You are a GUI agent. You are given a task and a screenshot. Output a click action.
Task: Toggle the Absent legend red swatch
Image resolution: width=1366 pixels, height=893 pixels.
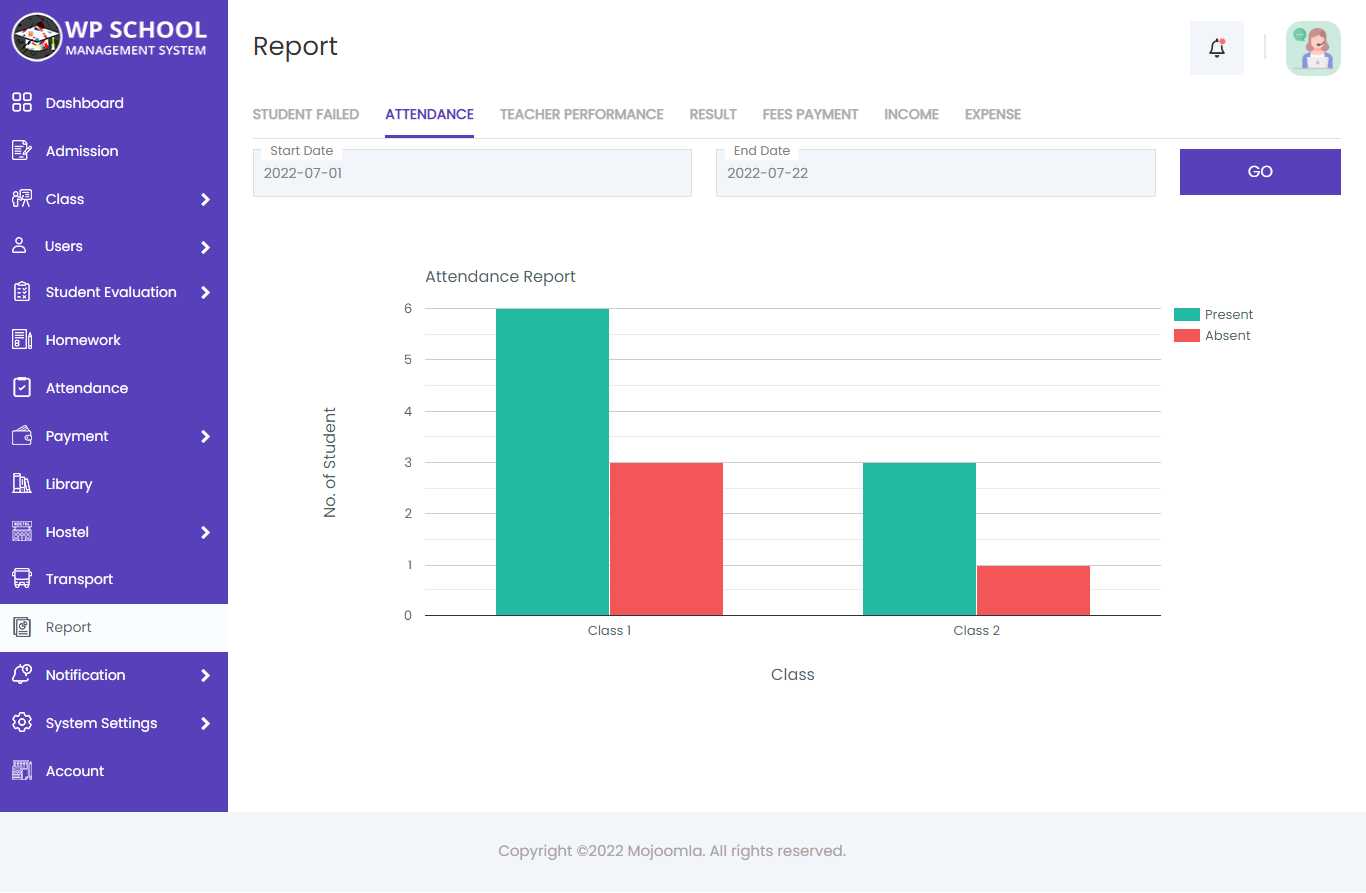[1186, 336]
